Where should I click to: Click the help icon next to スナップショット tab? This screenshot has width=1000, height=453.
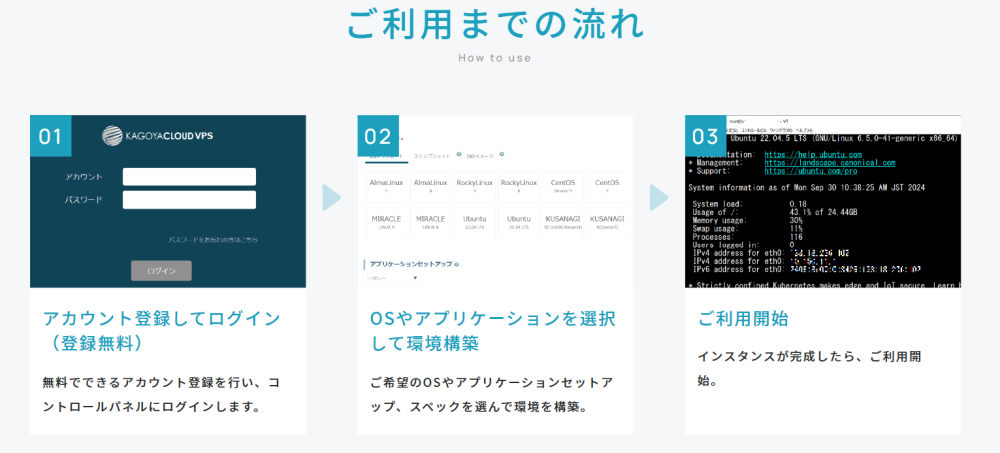[x=458, y=155]
